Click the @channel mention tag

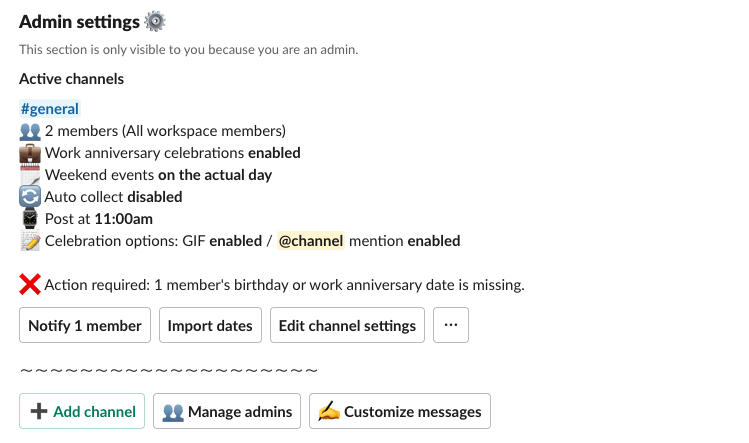click(311, 241)
